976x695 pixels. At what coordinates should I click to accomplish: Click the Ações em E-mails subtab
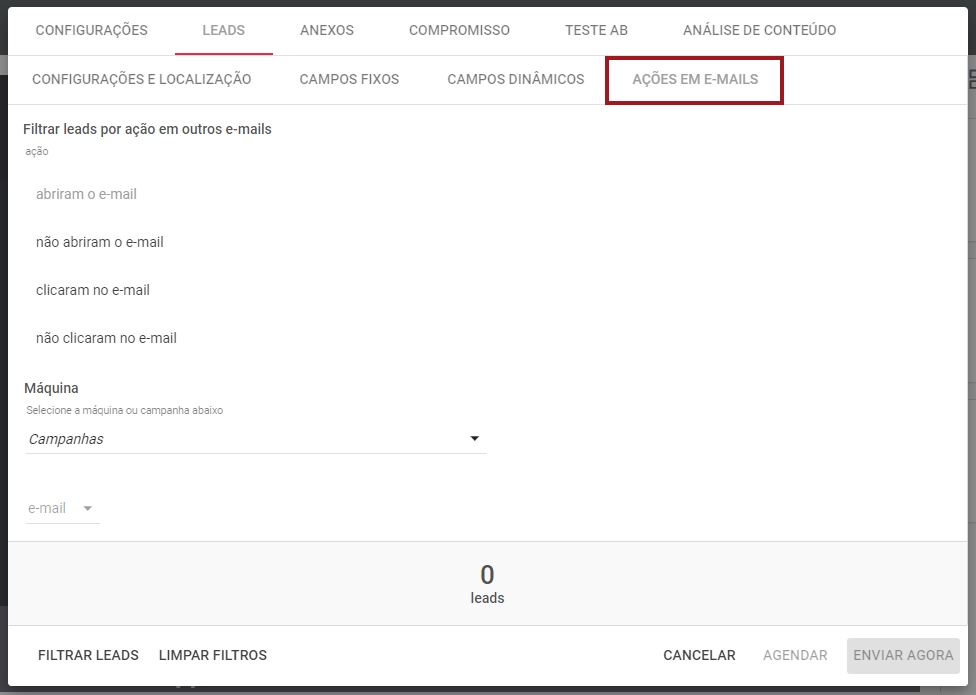(x=695, y=79)
